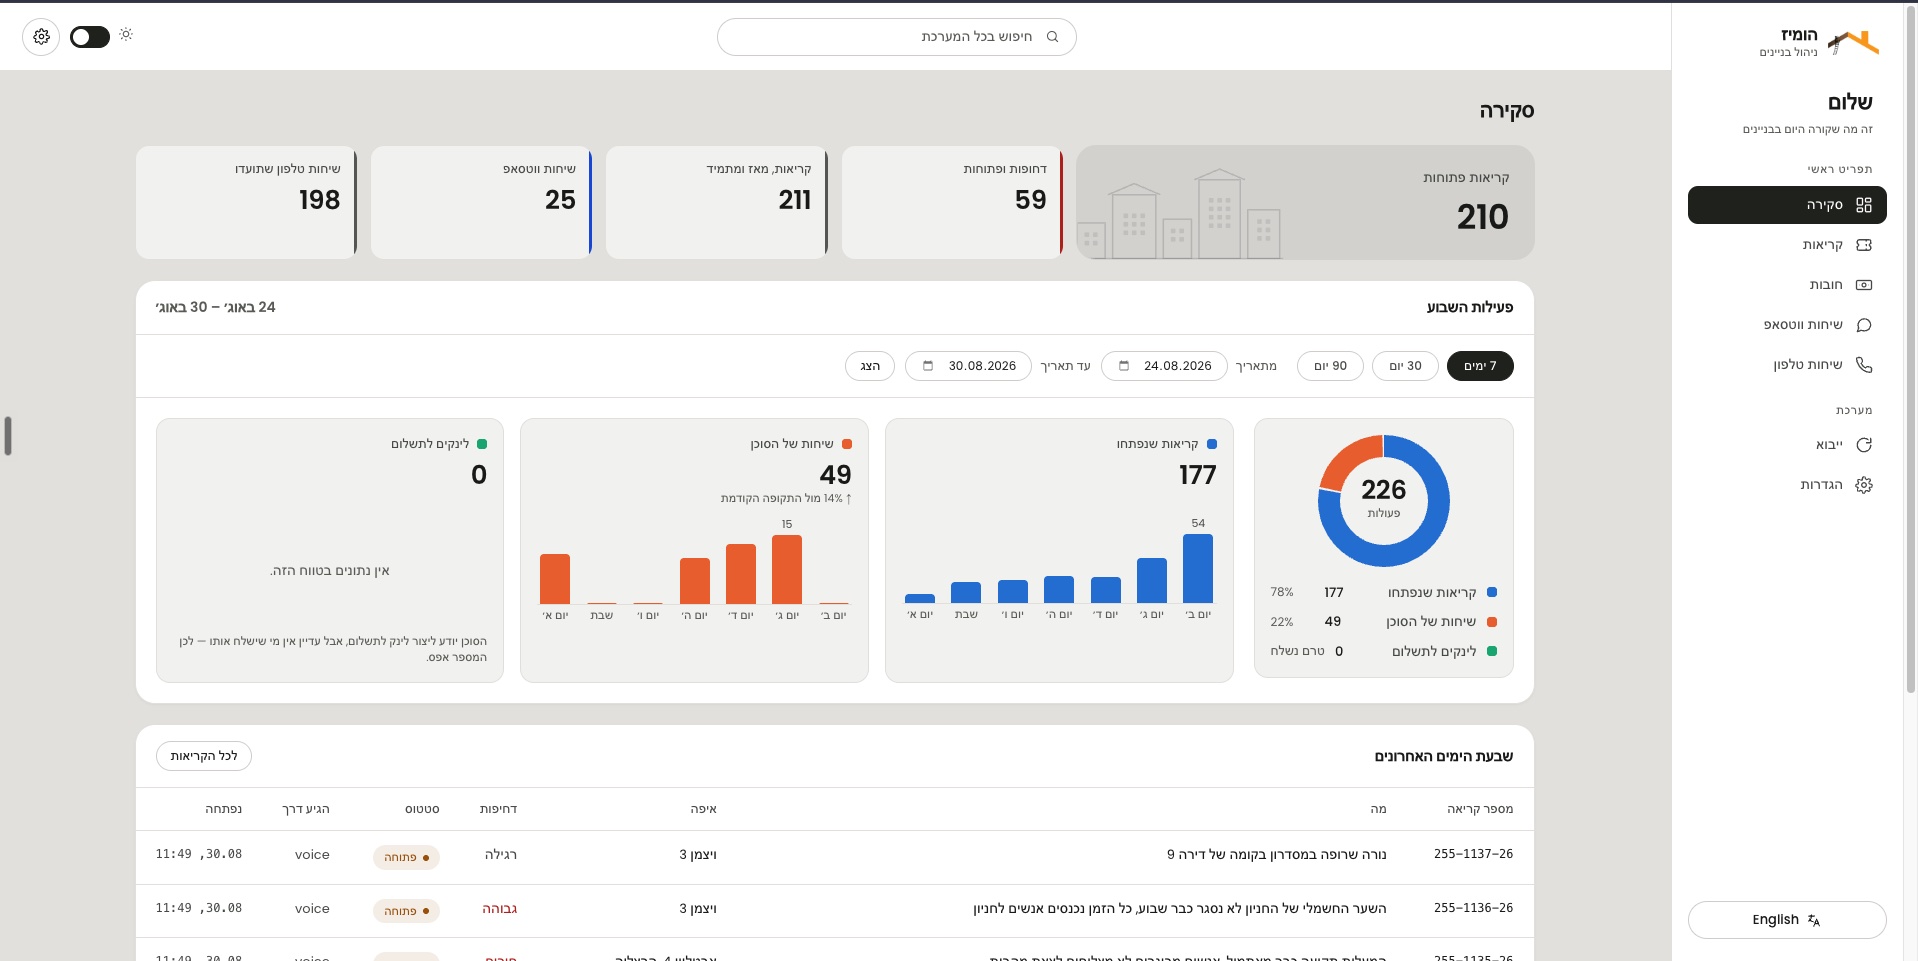Open the until-date picker showing 30.08.2026
Screen dimensions: 1918x961
968,366
